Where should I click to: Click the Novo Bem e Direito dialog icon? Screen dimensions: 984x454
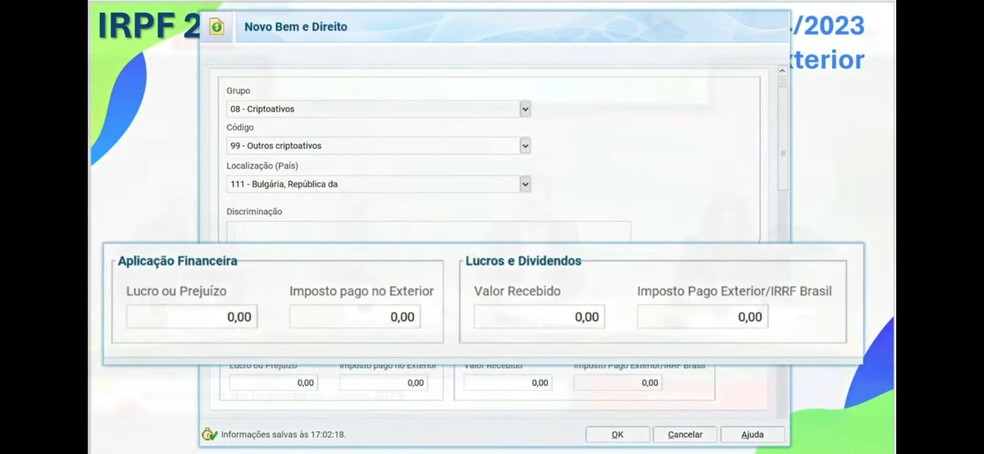217,28
